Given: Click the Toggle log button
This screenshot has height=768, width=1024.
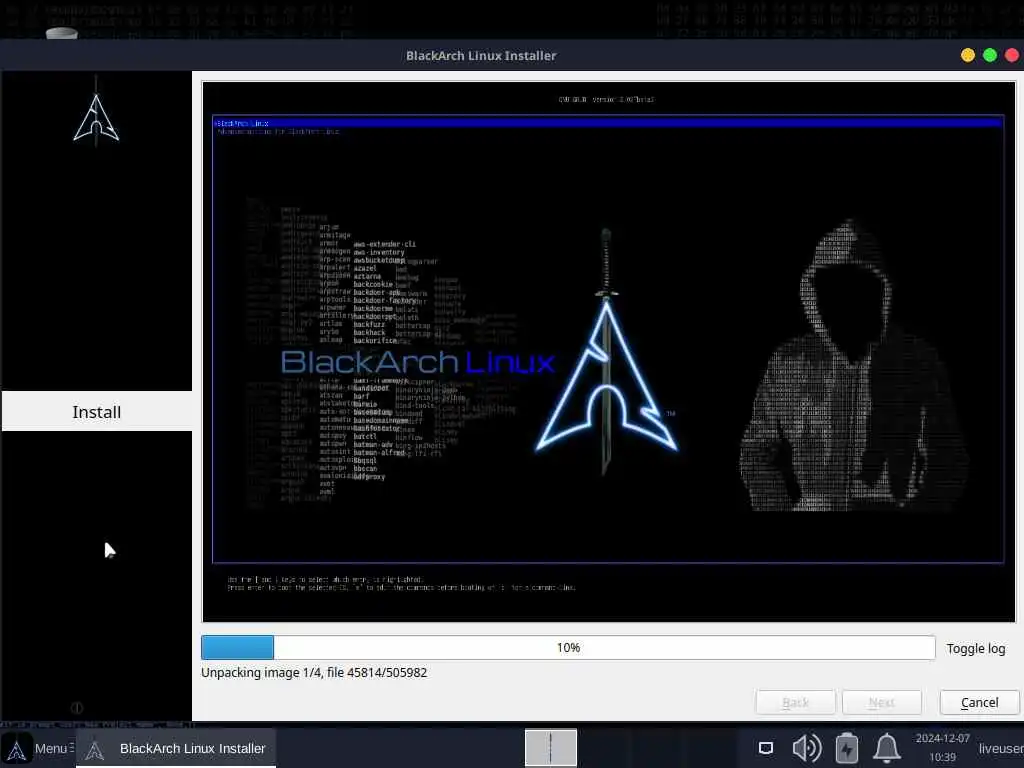Looking at the screenshot, I should [x=976, y=648].
